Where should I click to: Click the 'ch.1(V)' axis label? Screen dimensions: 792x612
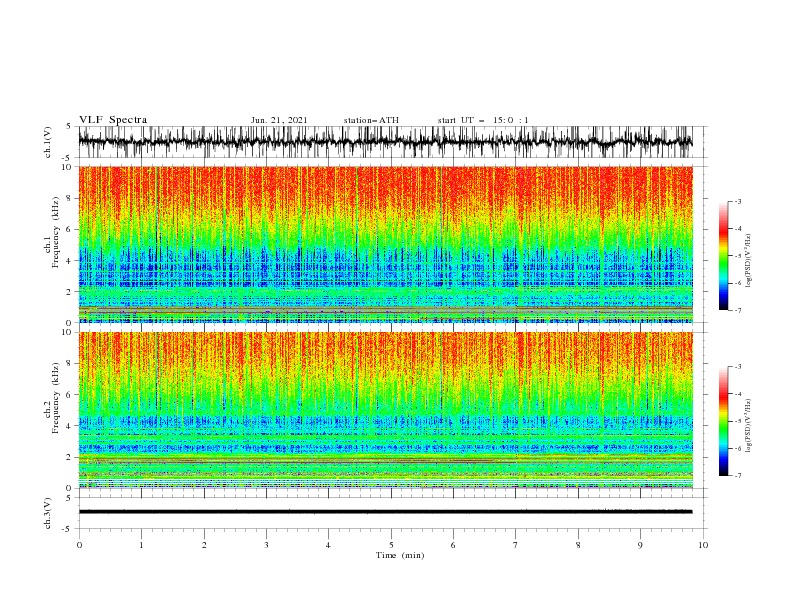(x=48, y=142)
